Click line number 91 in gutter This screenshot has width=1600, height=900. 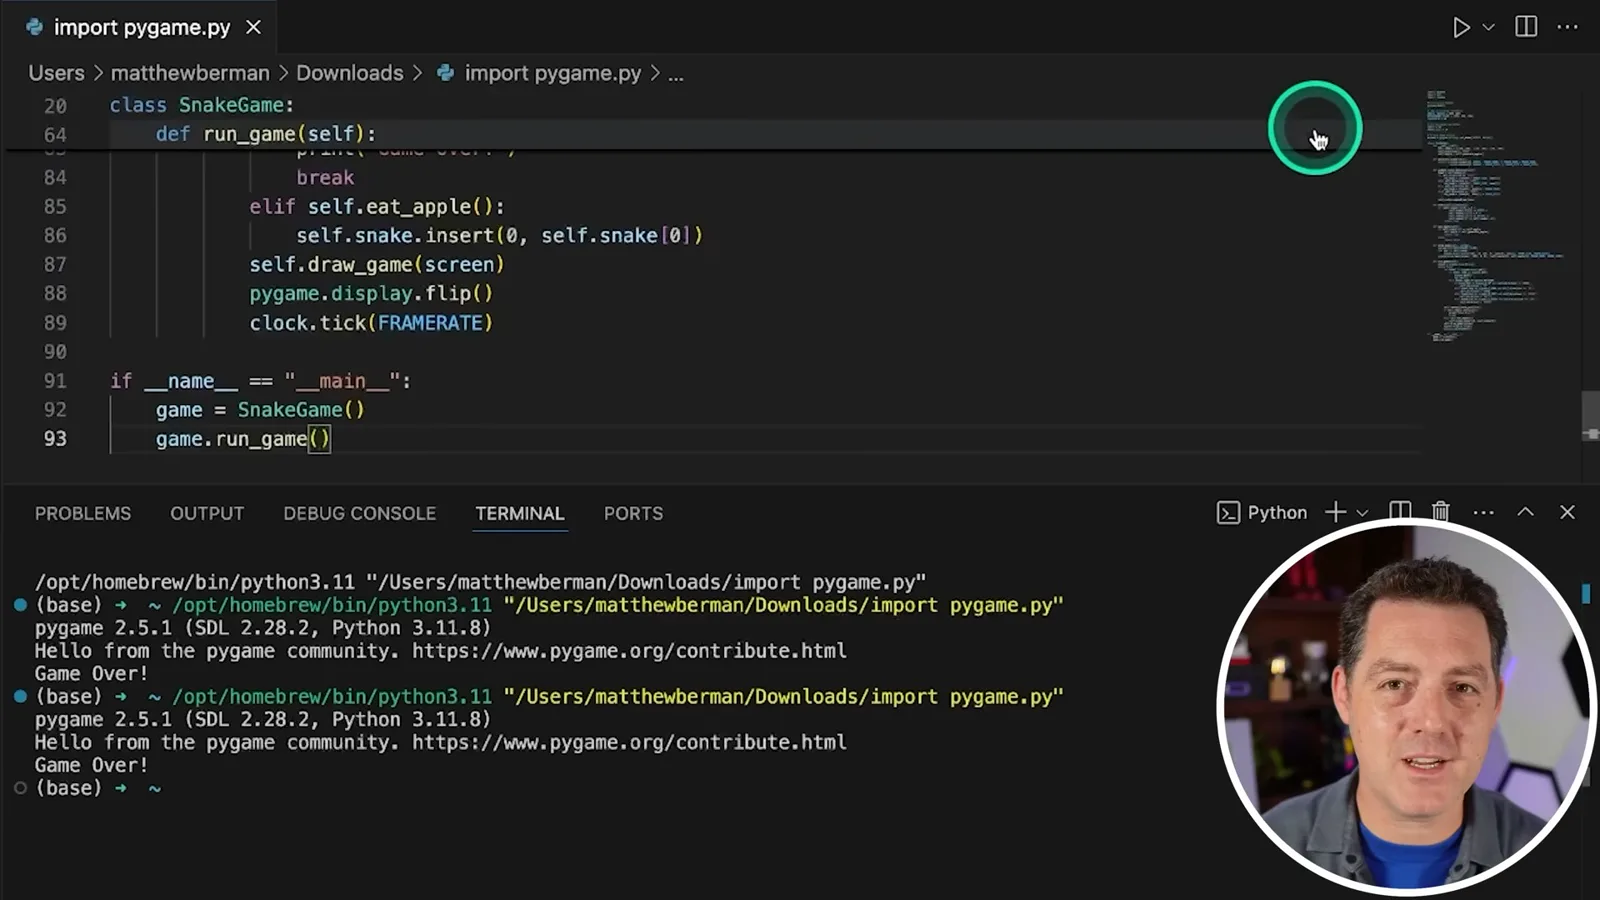point(55,381)
